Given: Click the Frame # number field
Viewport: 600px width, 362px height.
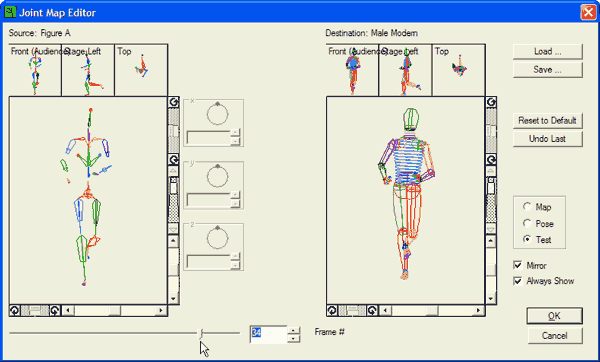Looking at the screenshot, I should (x=268, y=334).
